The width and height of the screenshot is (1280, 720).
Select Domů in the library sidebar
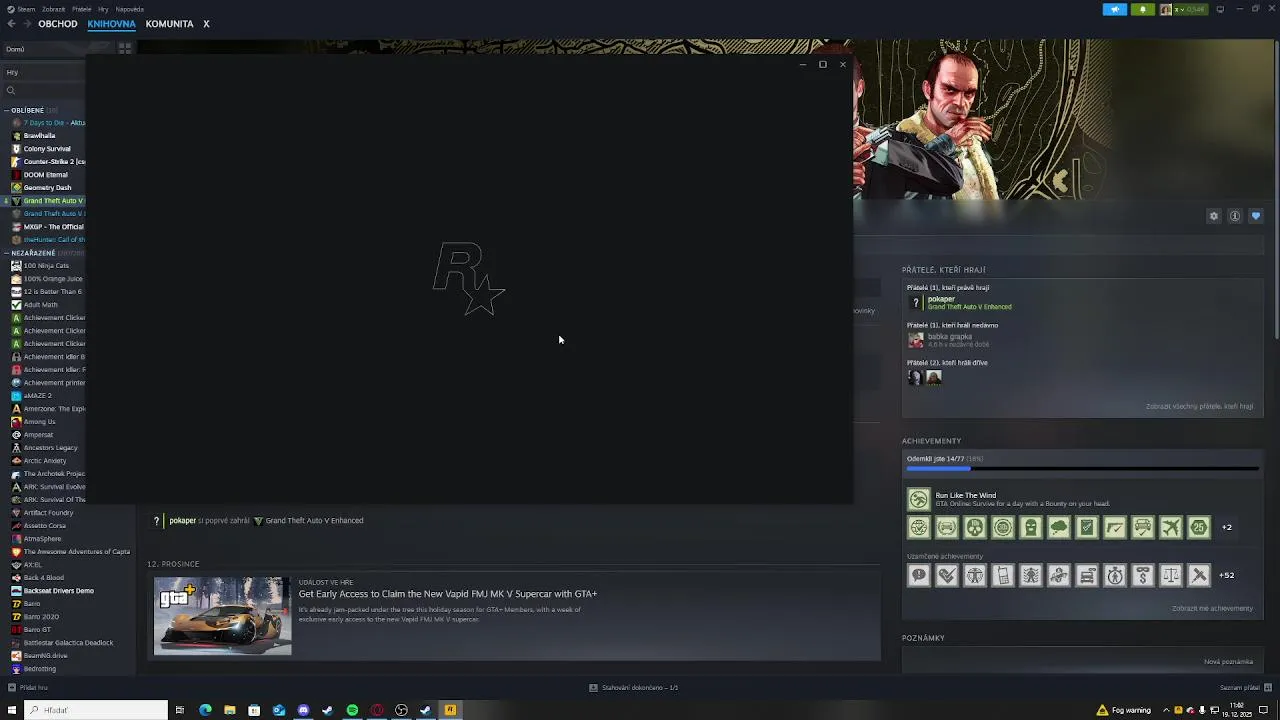point(15,49)
